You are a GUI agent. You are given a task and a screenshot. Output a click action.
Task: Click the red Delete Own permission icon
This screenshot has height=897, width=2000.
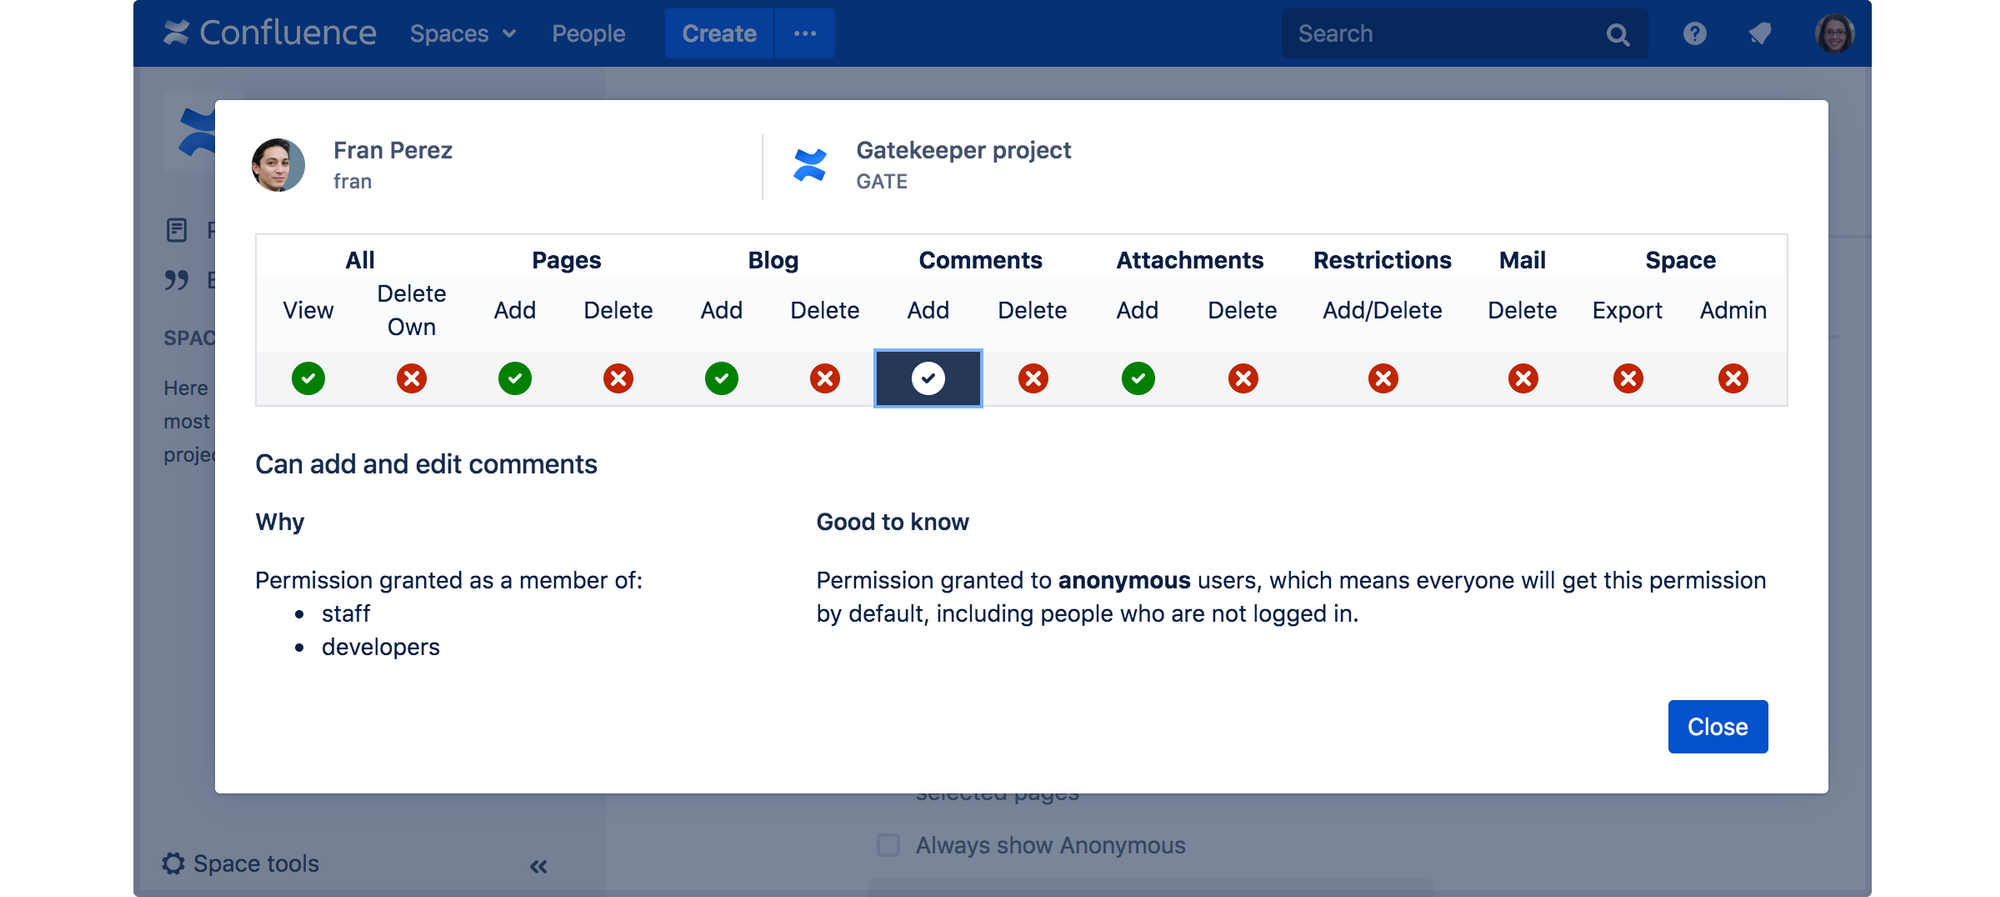[x=411, y=379]
